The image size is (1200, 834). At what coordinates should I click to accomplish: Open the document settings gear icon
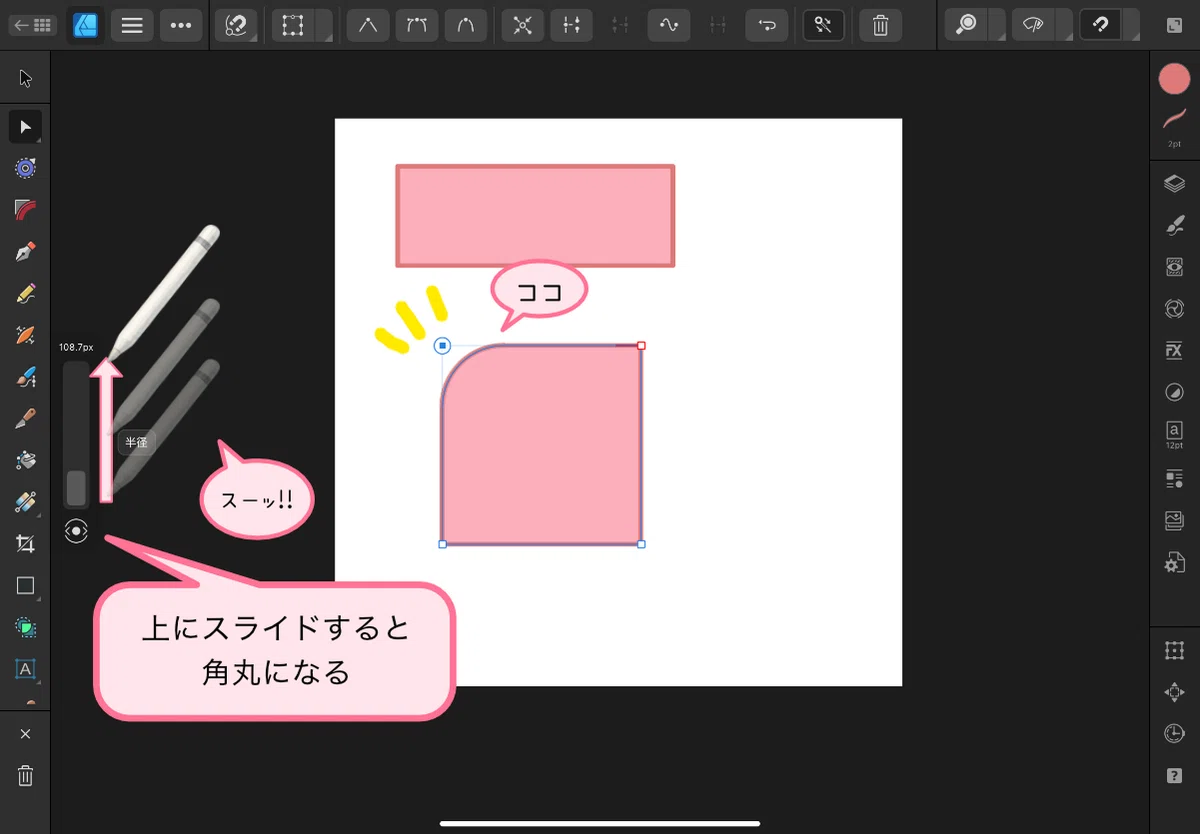[1174, 563]
